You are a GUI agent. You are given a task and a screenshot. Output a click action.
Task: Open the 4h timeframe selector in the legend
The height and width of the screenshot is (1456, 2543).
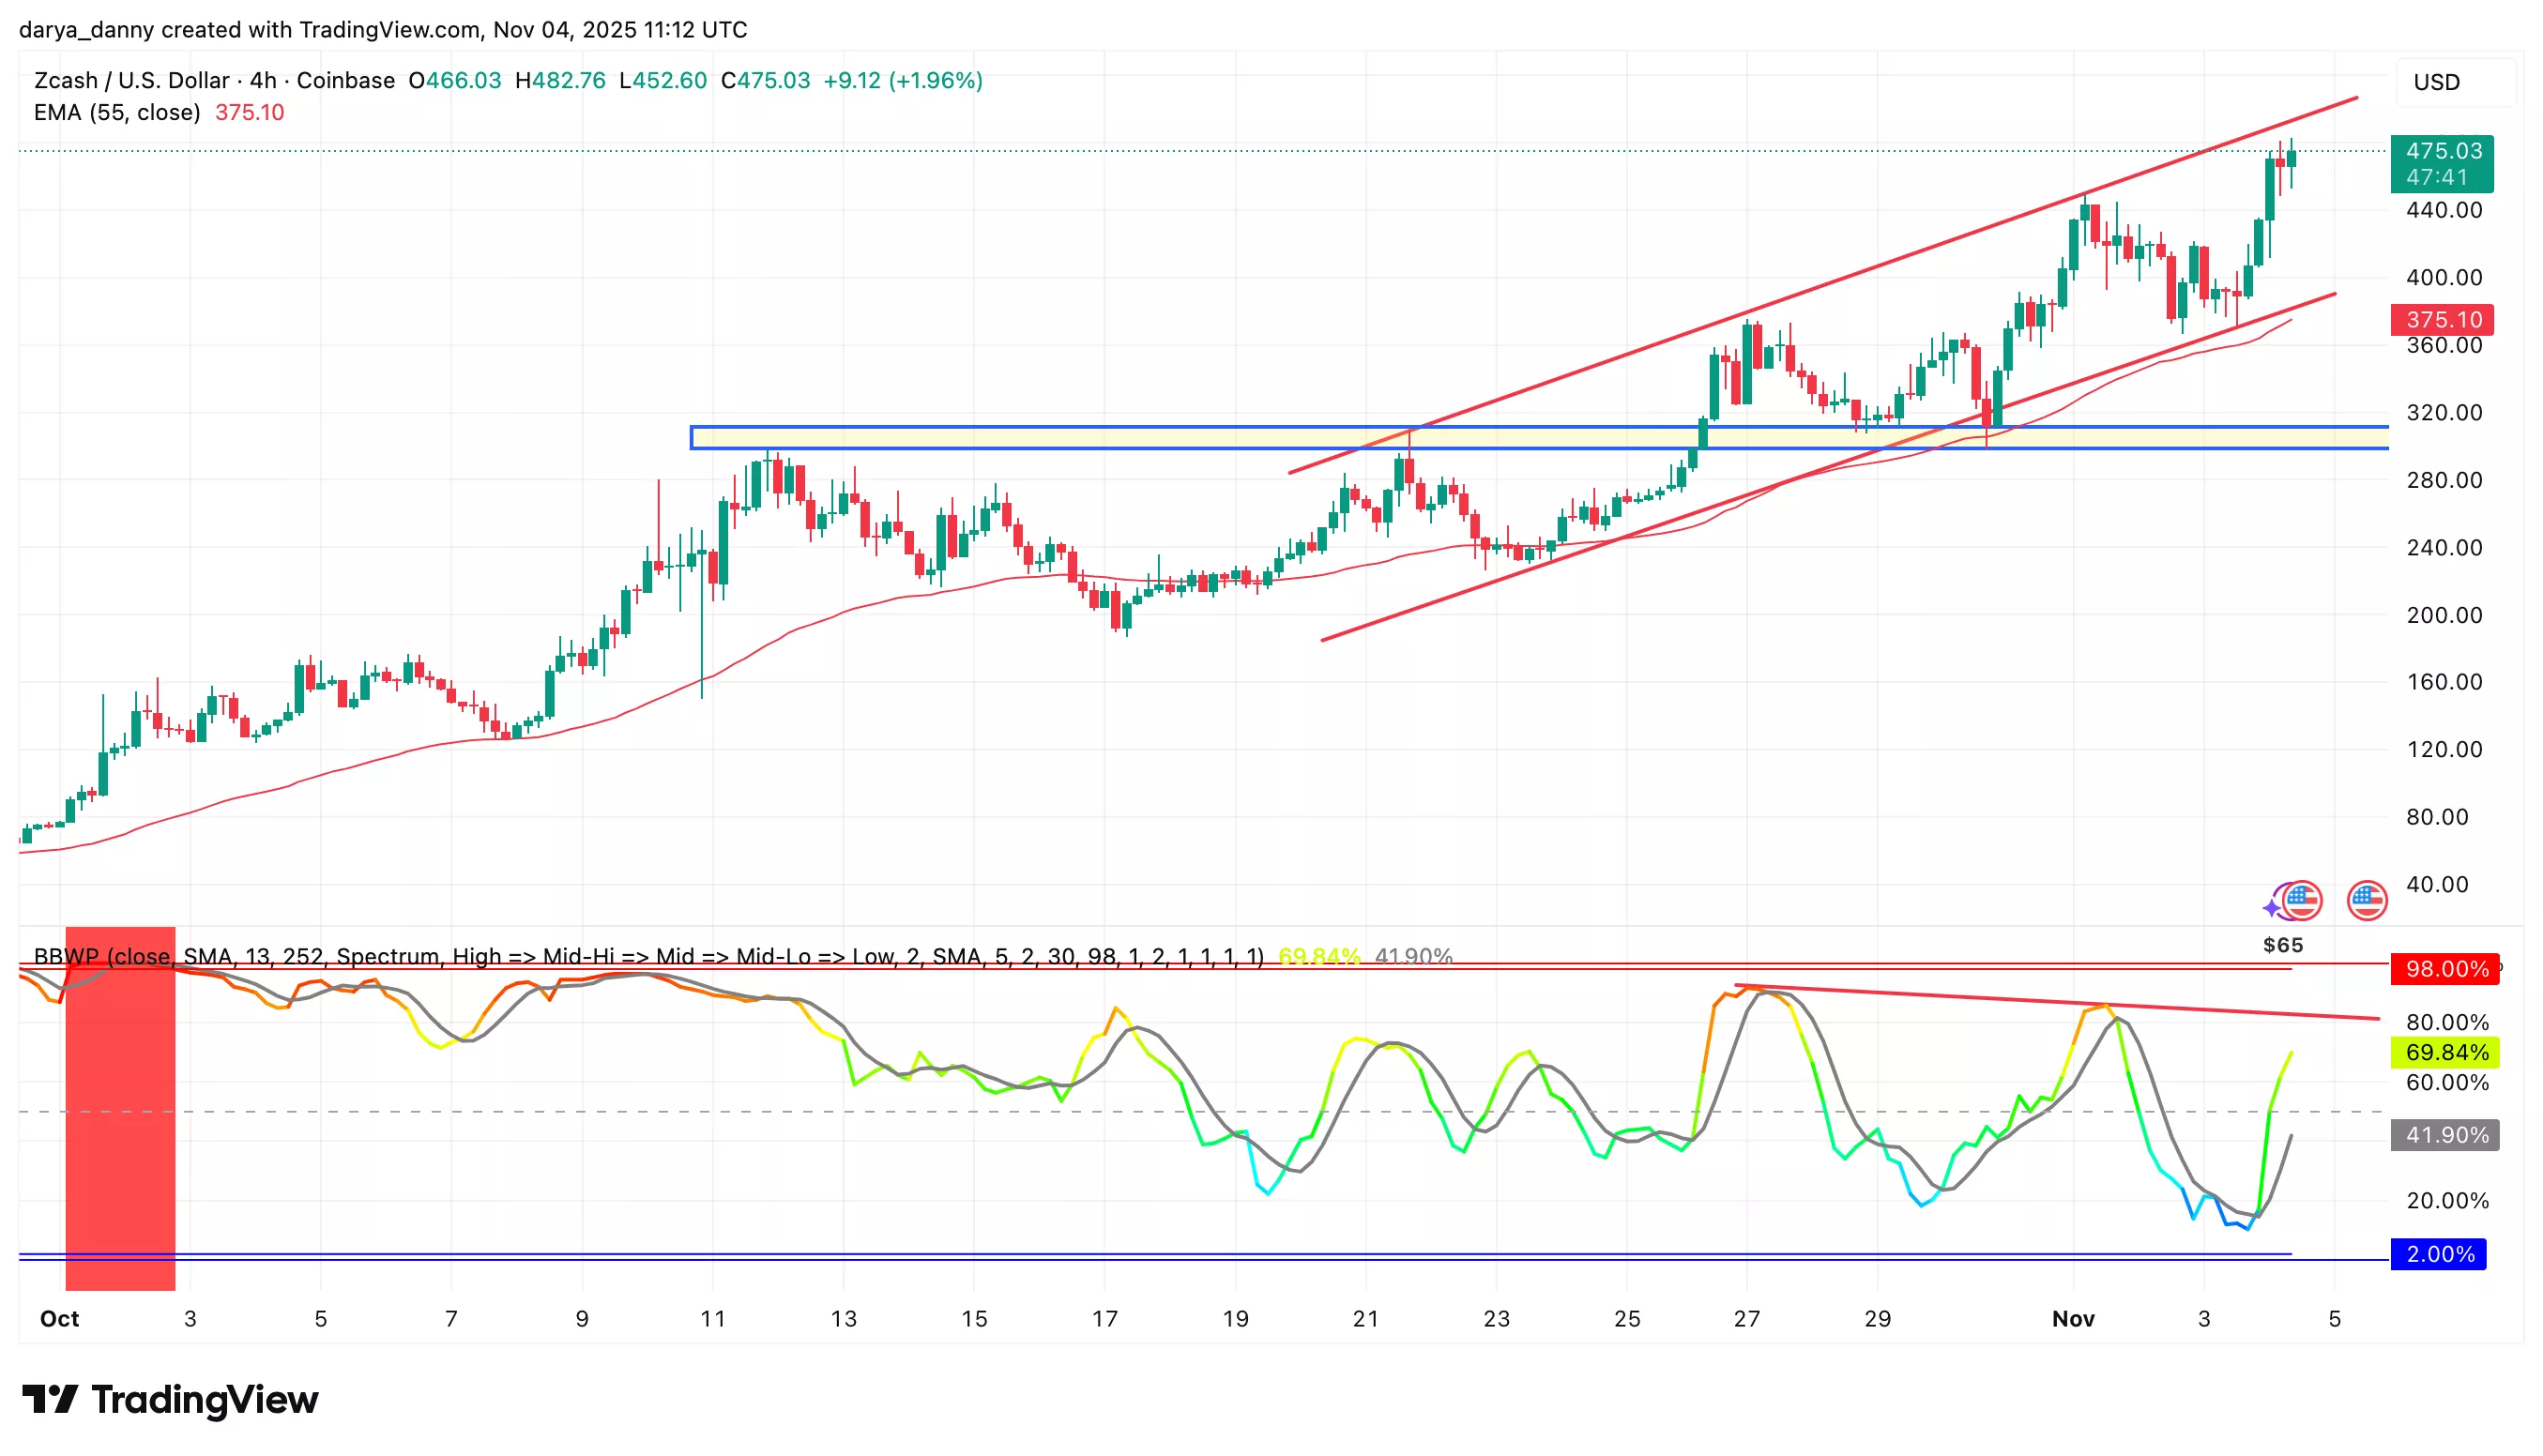[263, 80]
